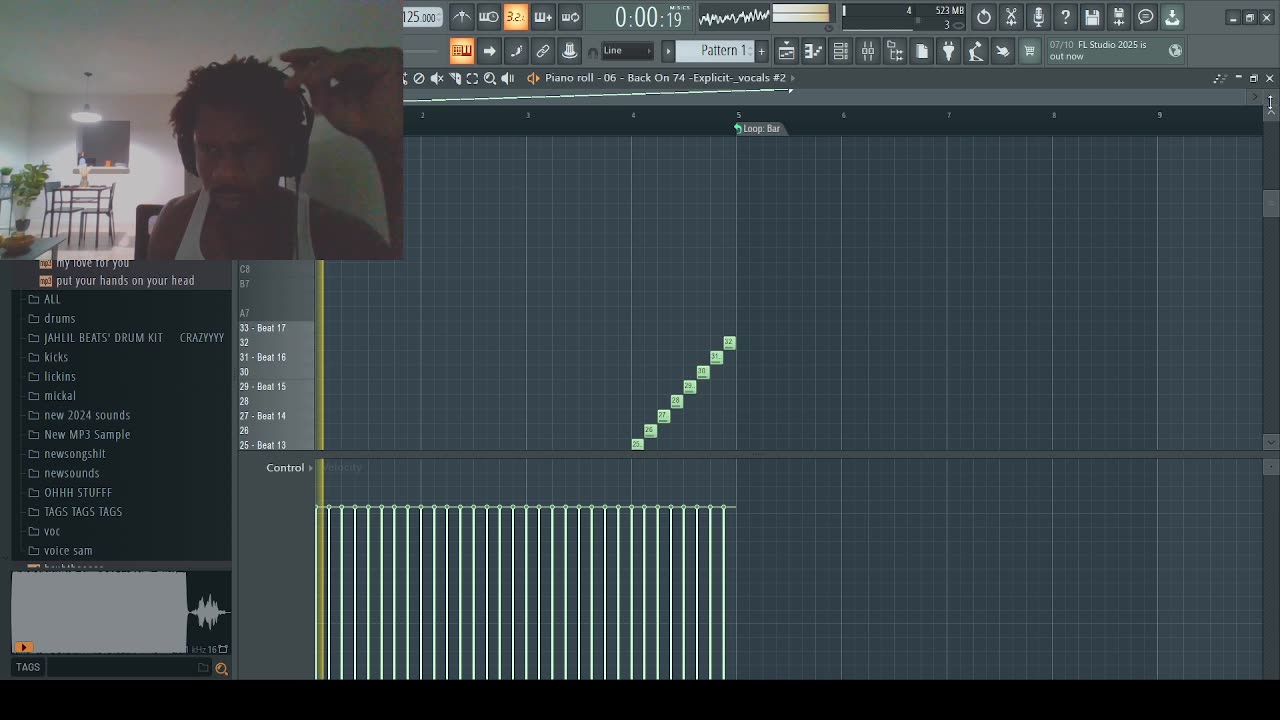The image size is (1280, 720).
Task: Click the download arrow icon
Action: [1172, 17]
